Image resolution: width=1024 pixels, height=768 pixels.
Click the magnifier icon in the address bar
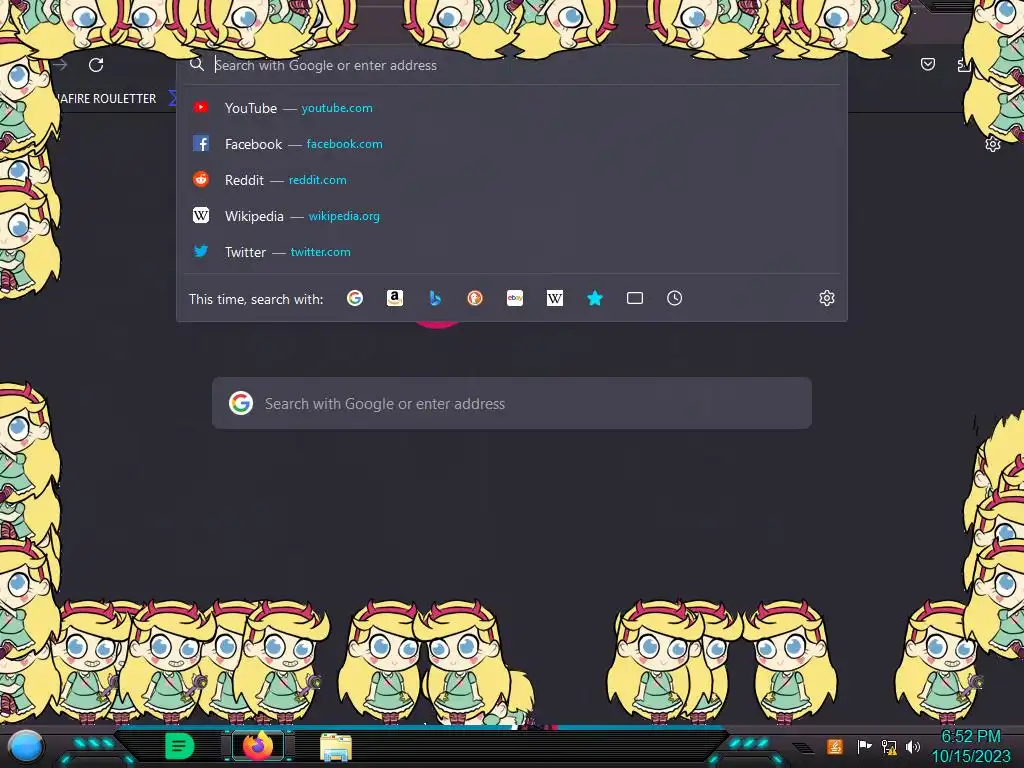(x=197, y=64)
